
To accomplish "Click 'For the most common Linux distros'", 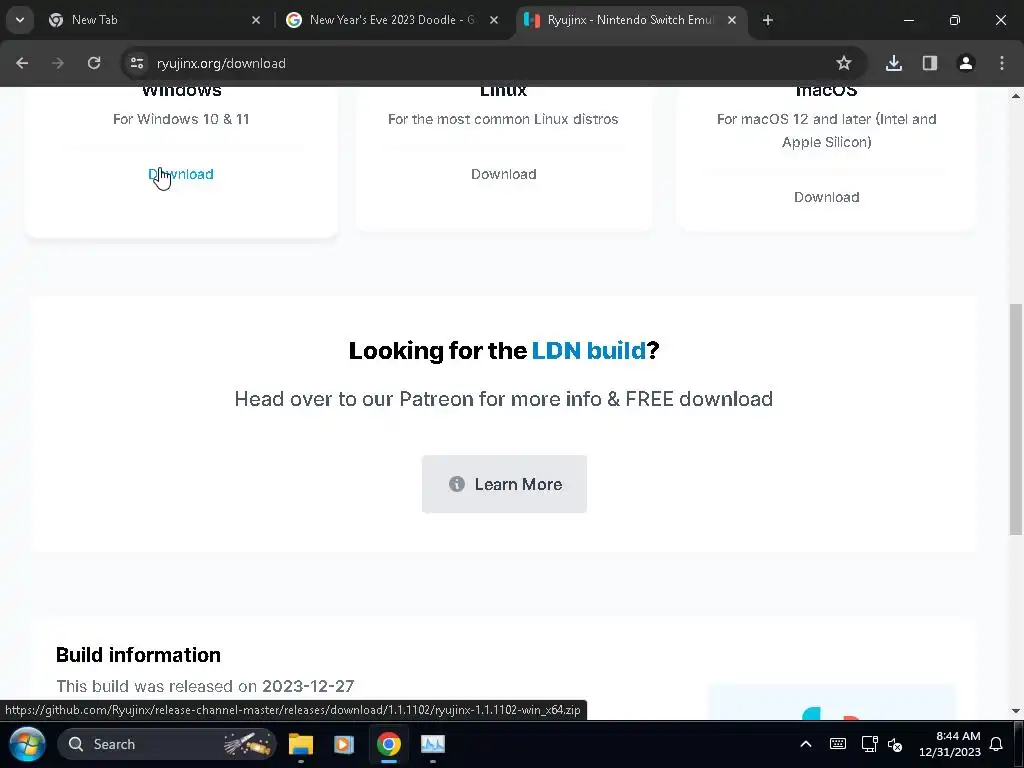I will (503, 119).
